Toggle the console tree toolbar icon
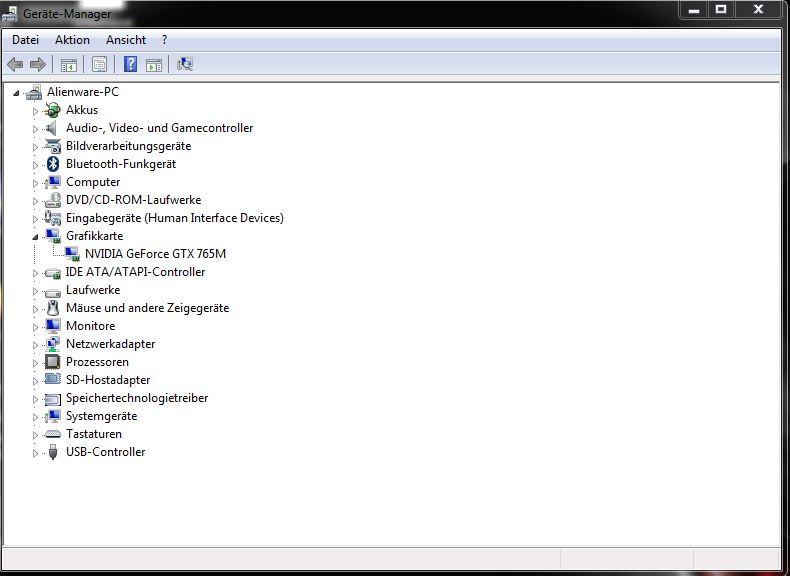This screenshot has height=576, width=790. click(69, 65)
